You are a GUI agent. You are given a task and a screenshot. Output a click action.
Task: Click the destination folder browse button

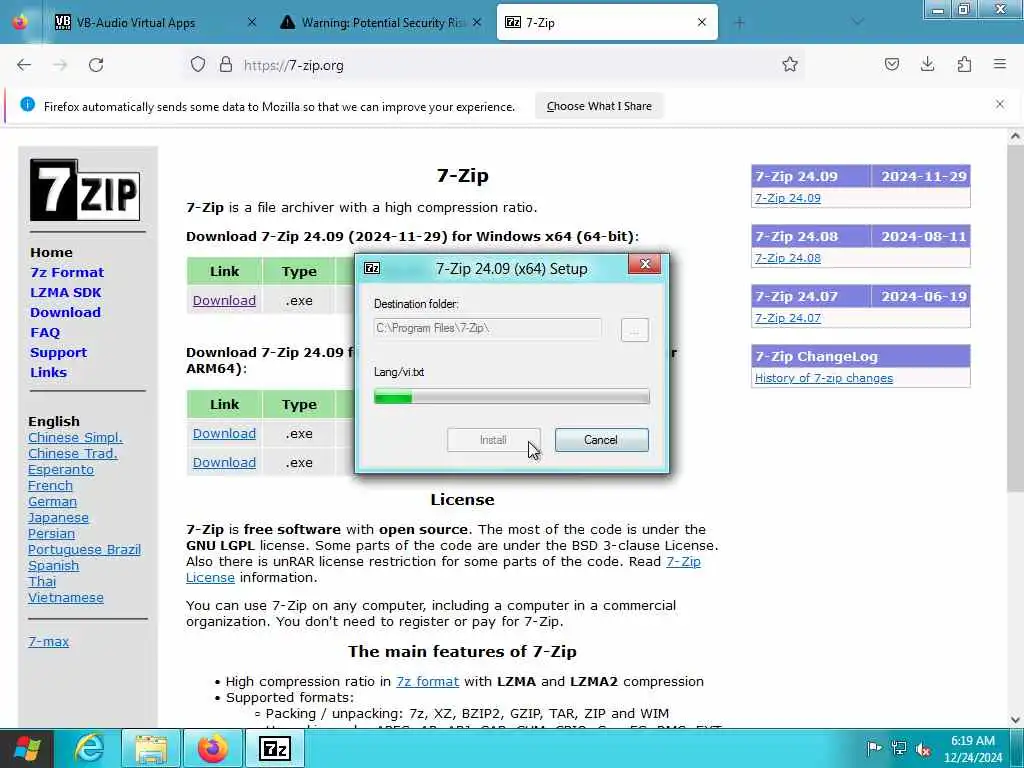point(635,330)
